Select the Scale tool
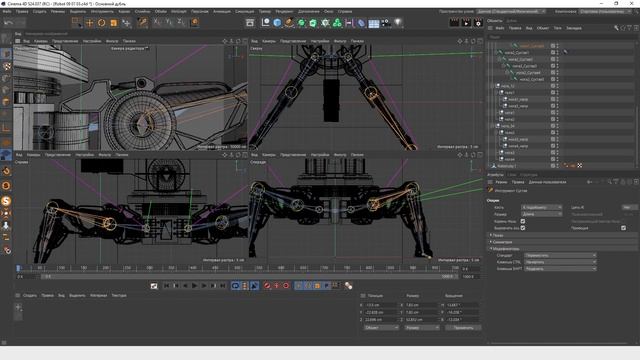Viewport: 640px width, 360px height. click(114, 23)
